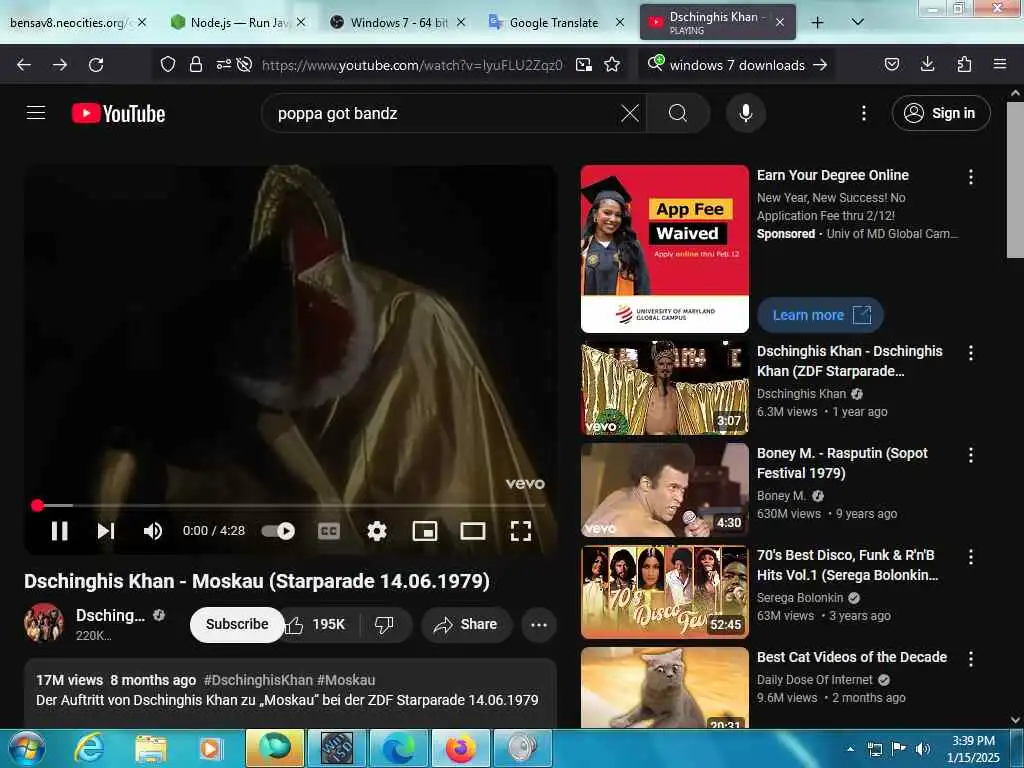Open the 70's Disco Fever thumbnail
Viewport: 1024px width, 768px height.
pos(664,592)
